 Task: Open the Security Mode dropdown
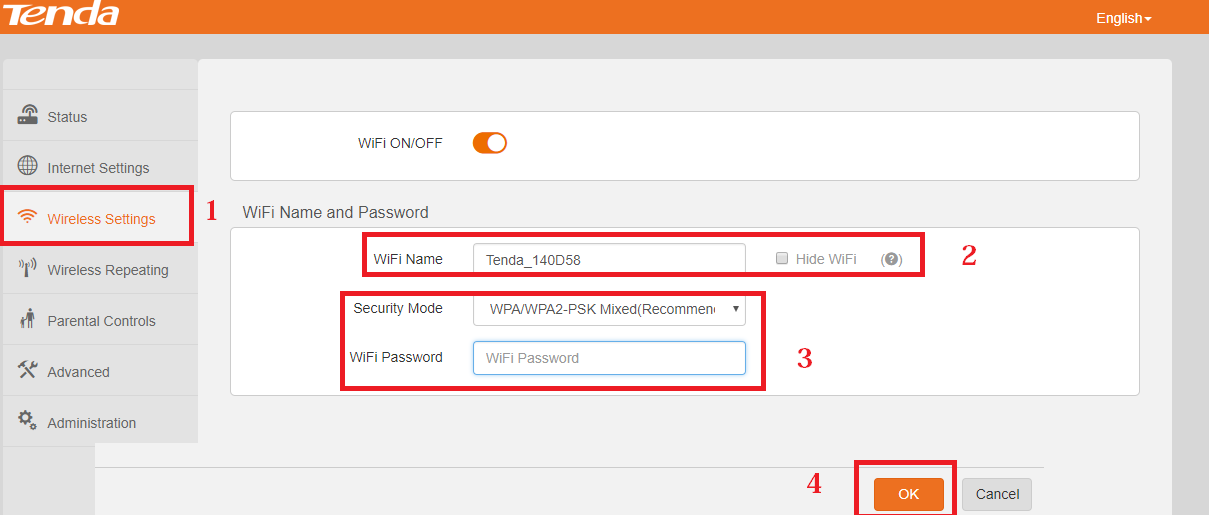(609, 309)
